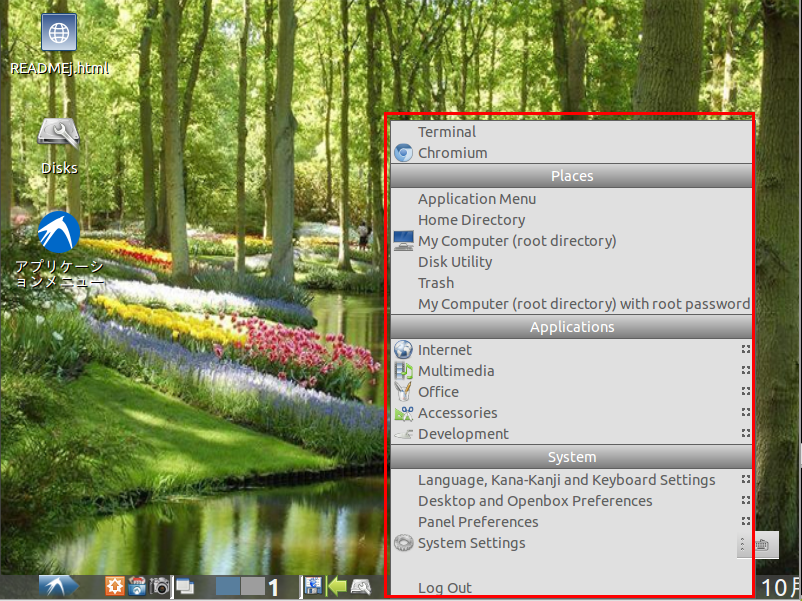Viewport: 802px width, 601px height.
Task: Open My Computer (root directory)
Action: (571, 241)
